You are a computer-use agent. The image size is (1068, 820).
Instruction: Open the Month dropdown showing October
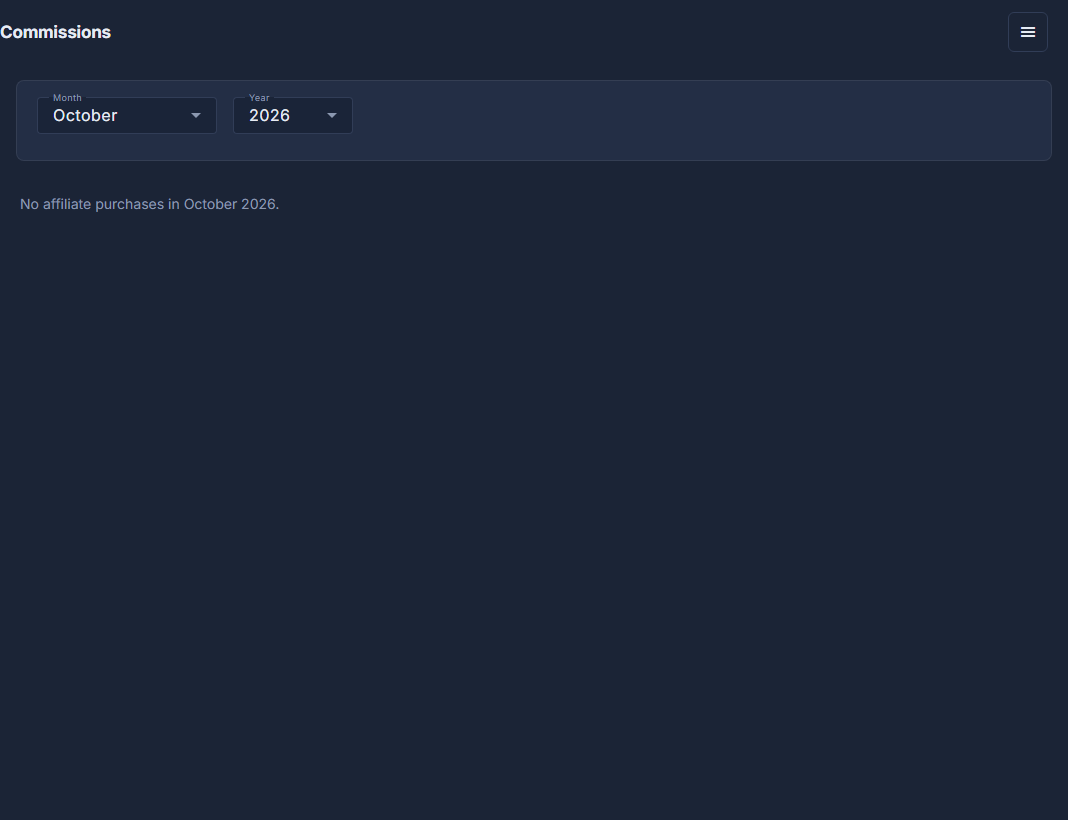click(127, 116)
